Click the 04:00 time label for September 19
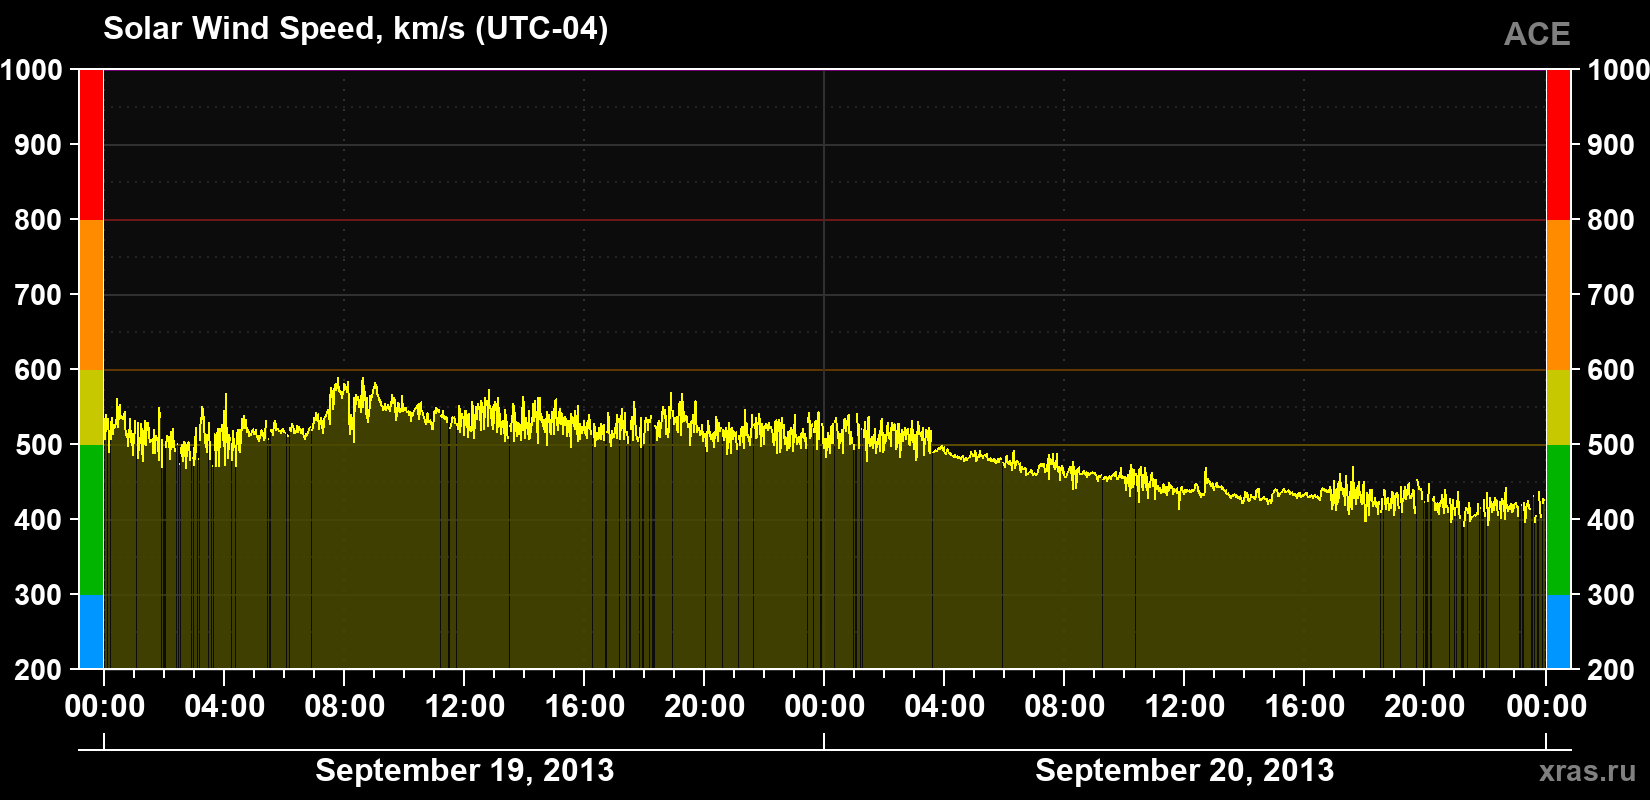 tap(225, 707)
